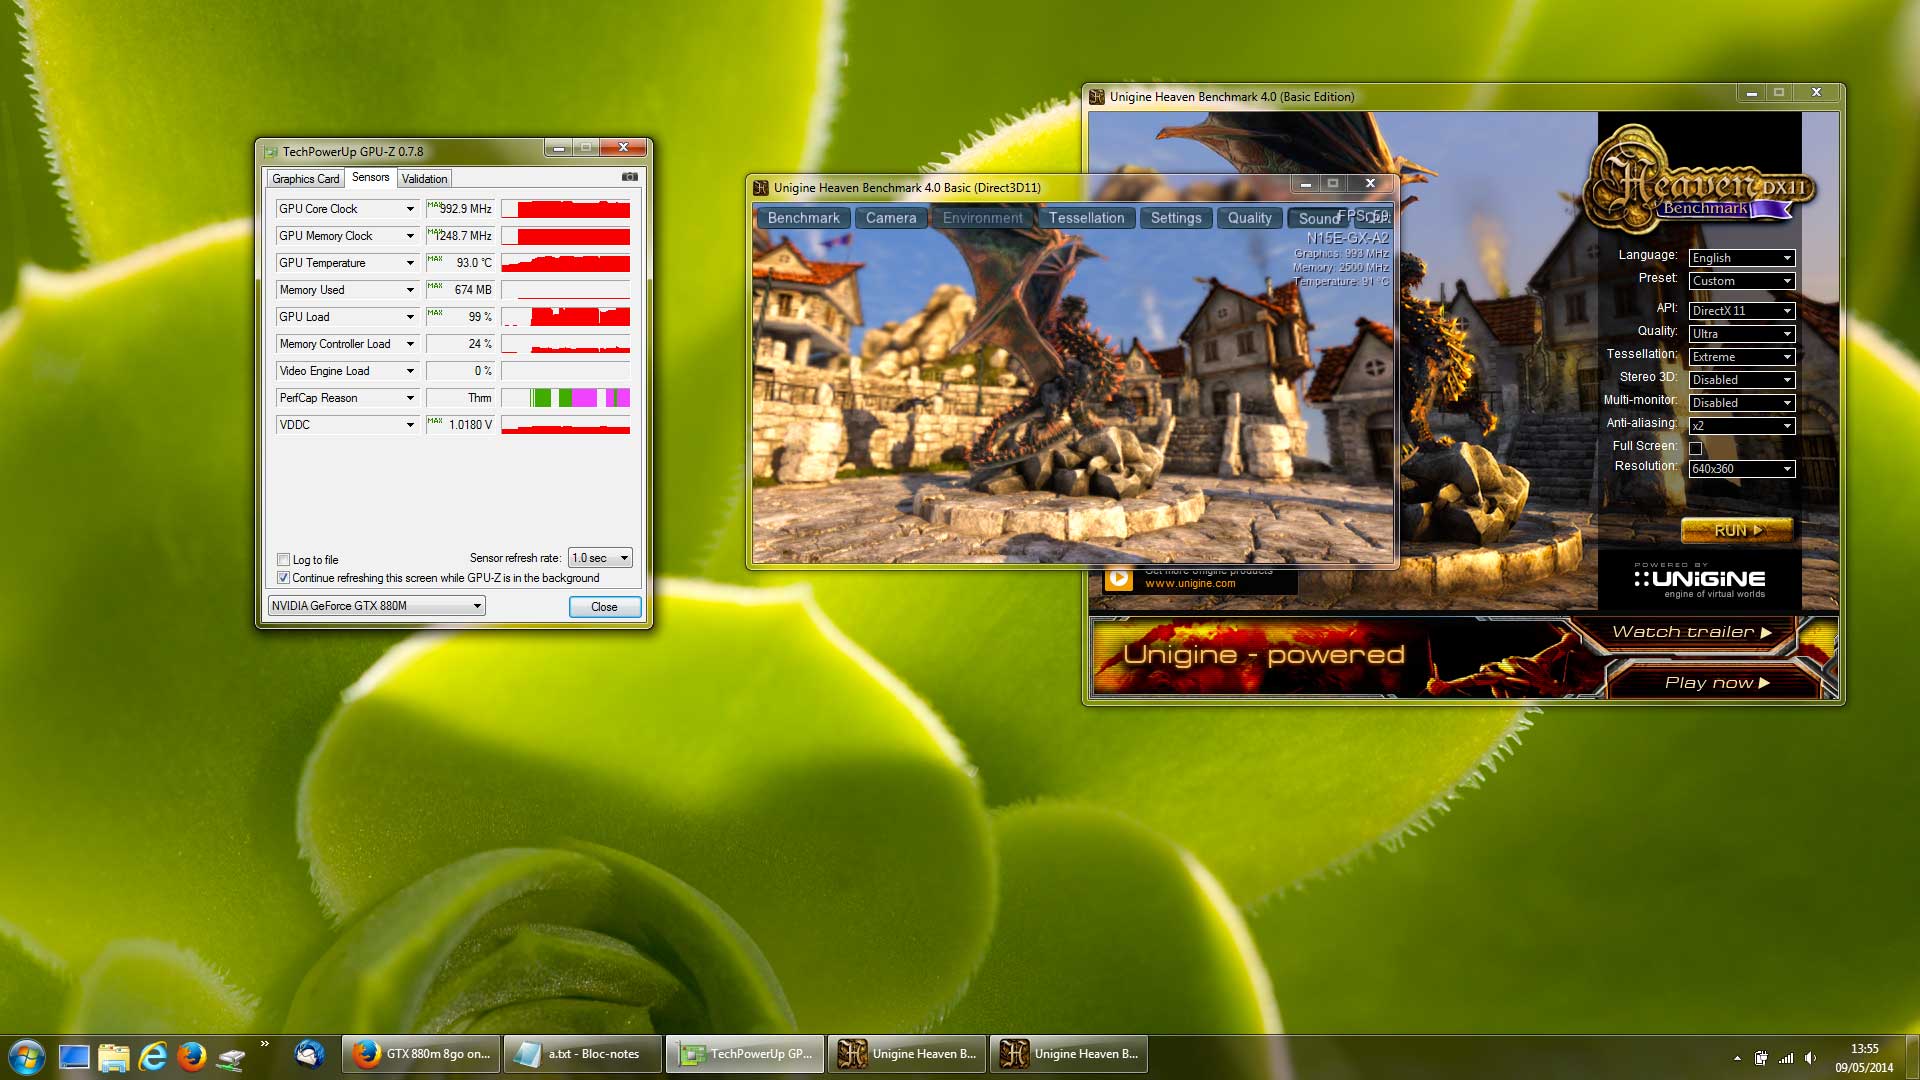Screen dimensions: 1920x1080
Task: Enable Full Screen checkbox in Heaven launcher
Action: [x=1696, y=448]
